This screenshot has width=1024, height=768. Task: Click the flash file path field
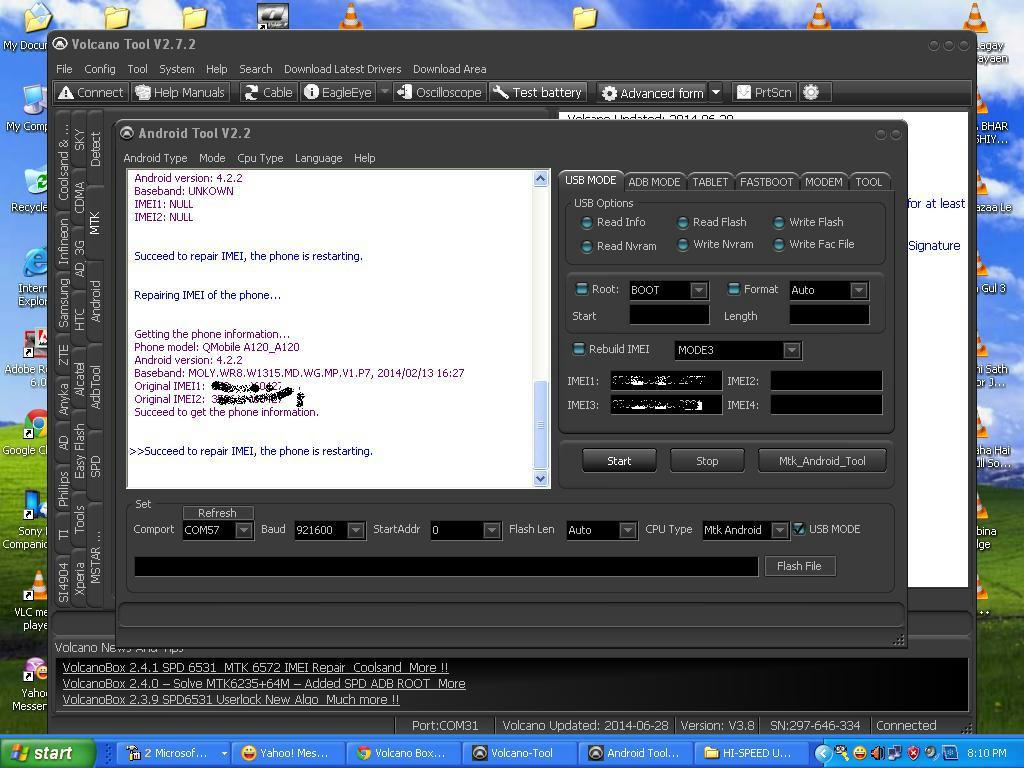tap(446, 566)
